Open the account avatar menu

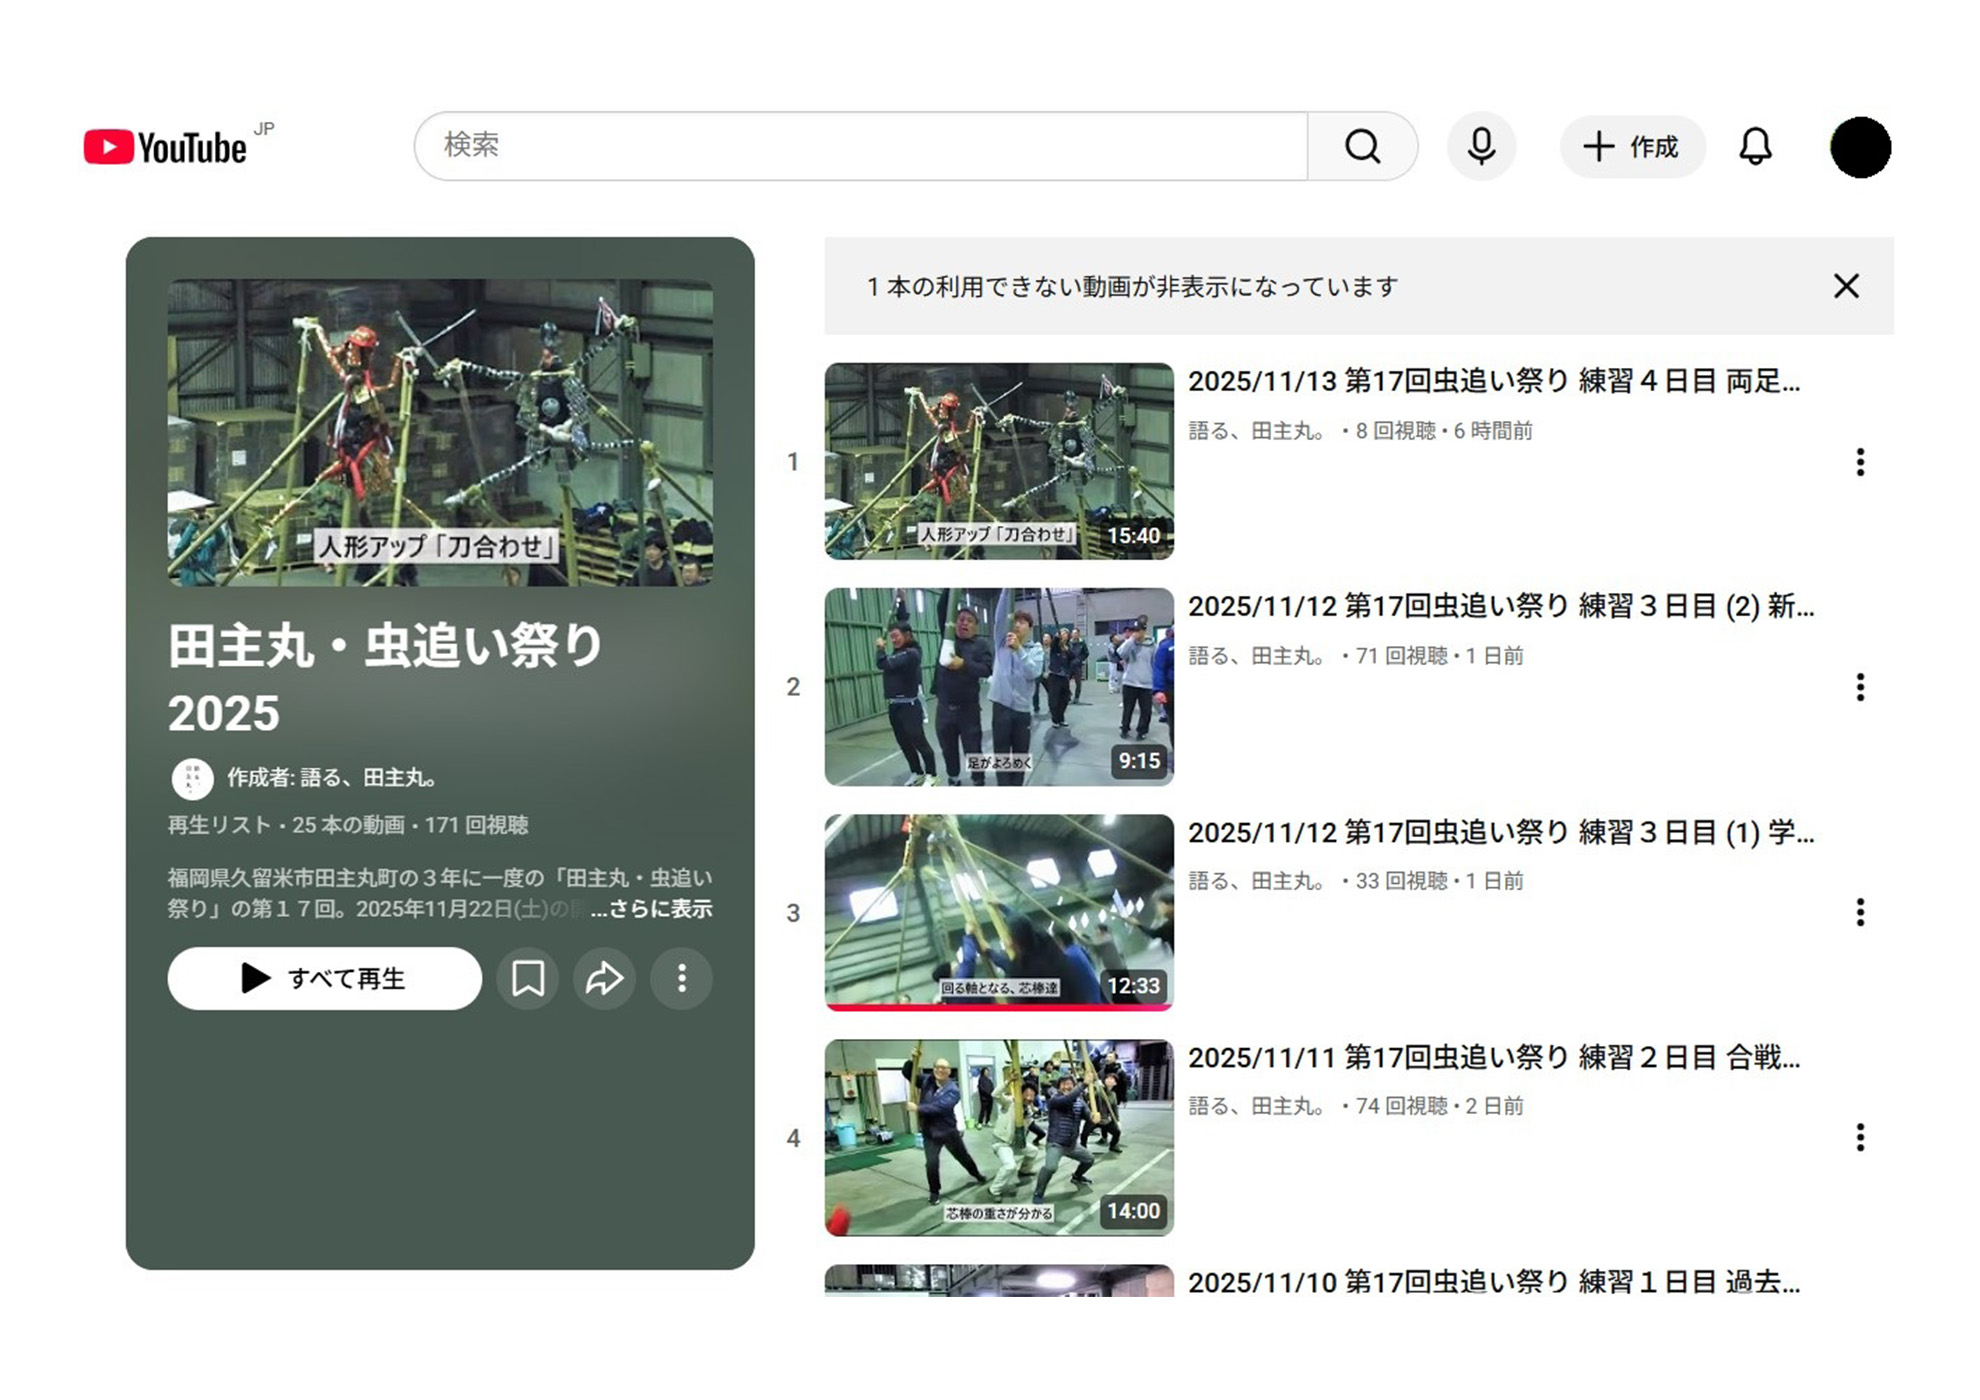[x=1859, y=147]
